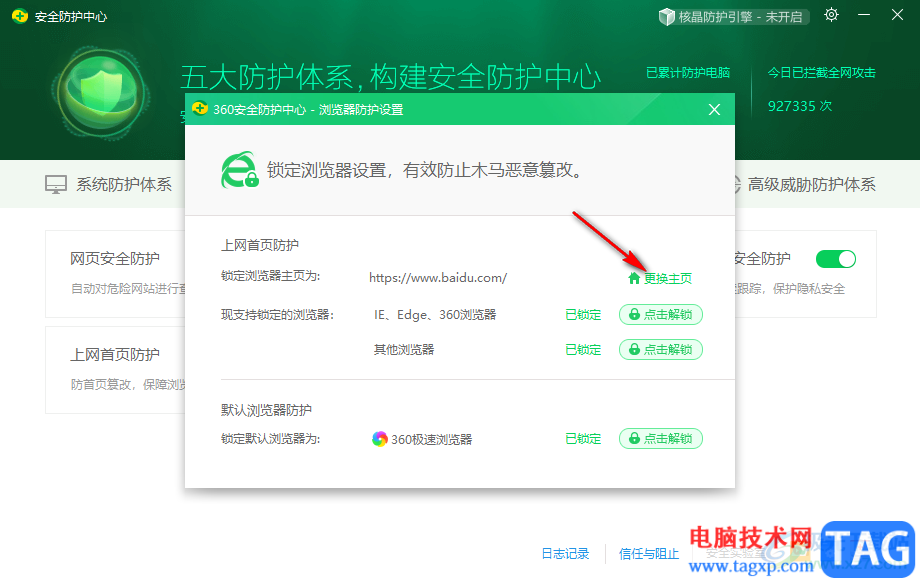The height and width of the screenshot is (580, 920).
Task: Click 已锁定 status for 360极速浏览器
Action: click(583, 439)
